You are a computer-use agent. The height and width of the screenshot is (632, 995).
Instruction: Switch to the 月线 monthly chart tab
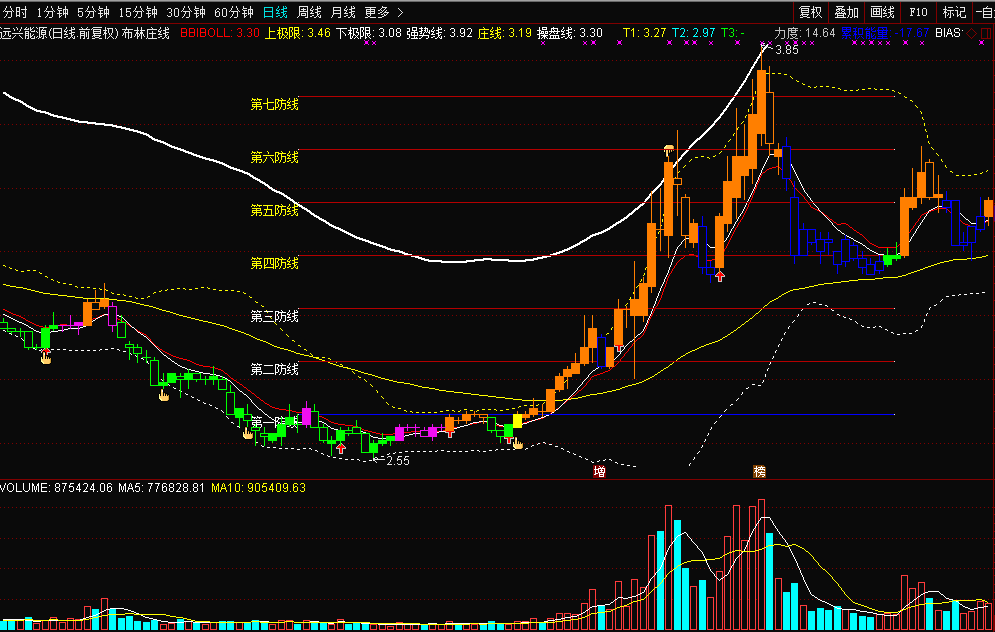[343, 12]
